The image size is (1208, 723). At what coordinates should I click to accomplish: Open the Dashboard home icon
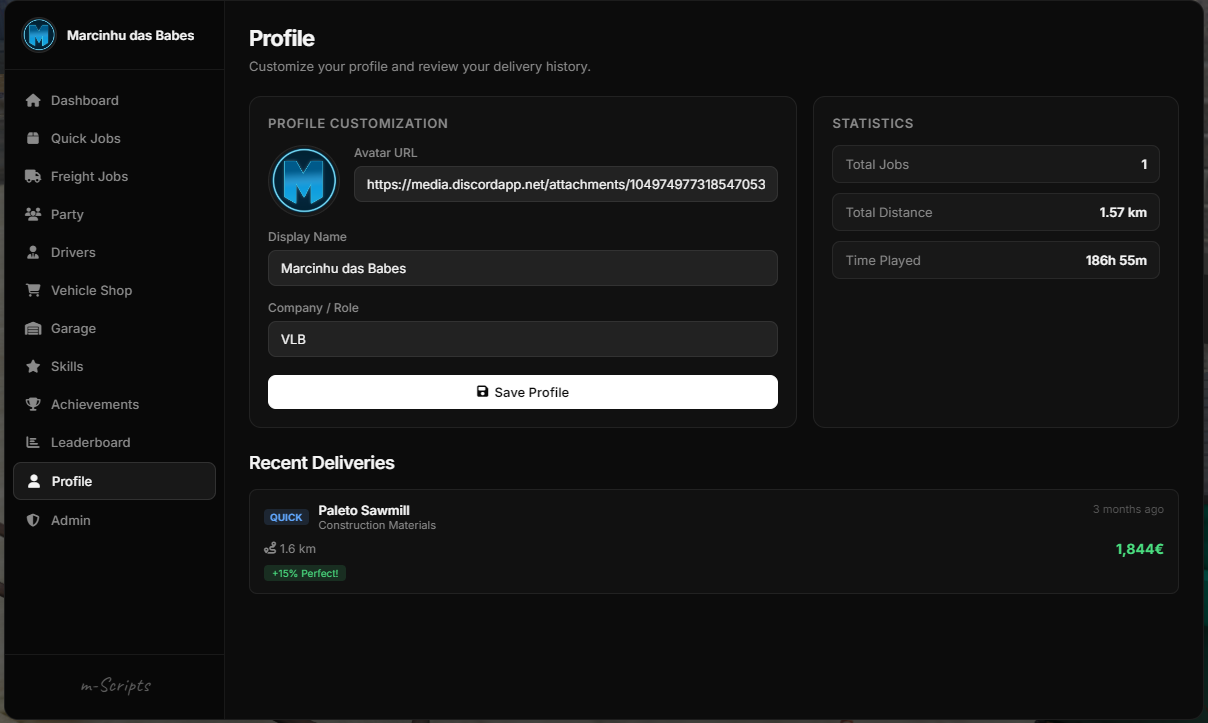[x=33, y=100]
